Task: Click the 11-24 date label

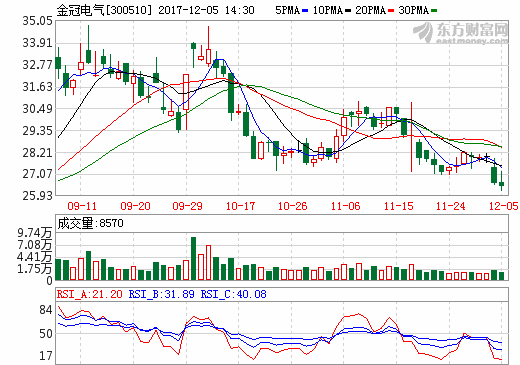Action: [451, 206]
